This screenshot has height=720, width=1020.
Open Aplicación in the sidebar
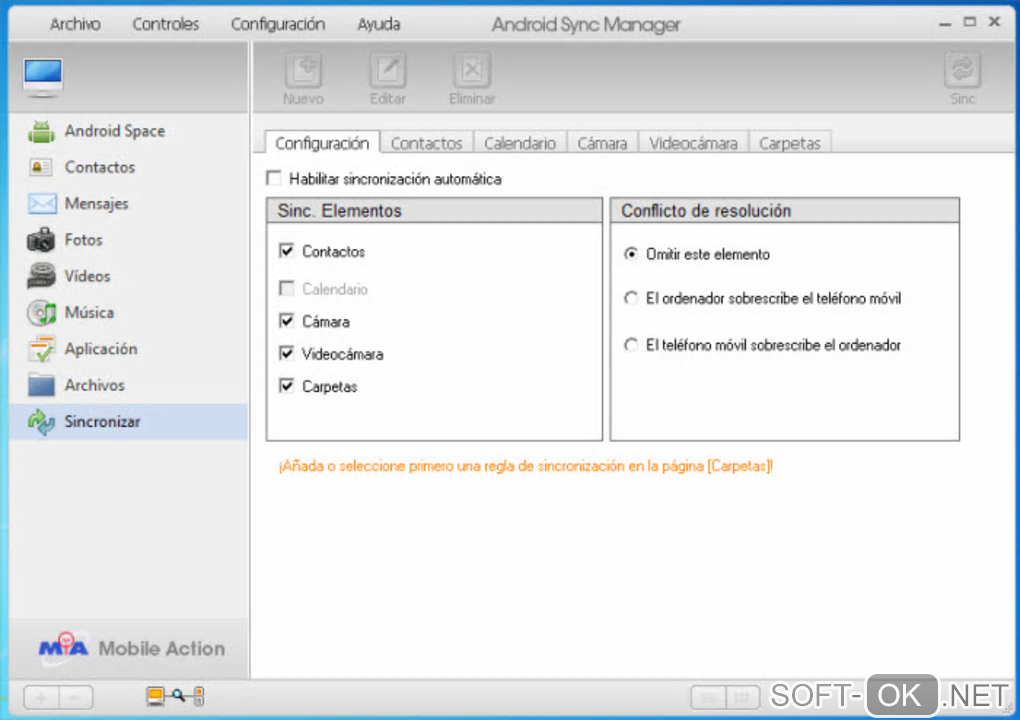click(x=129, y=349)
